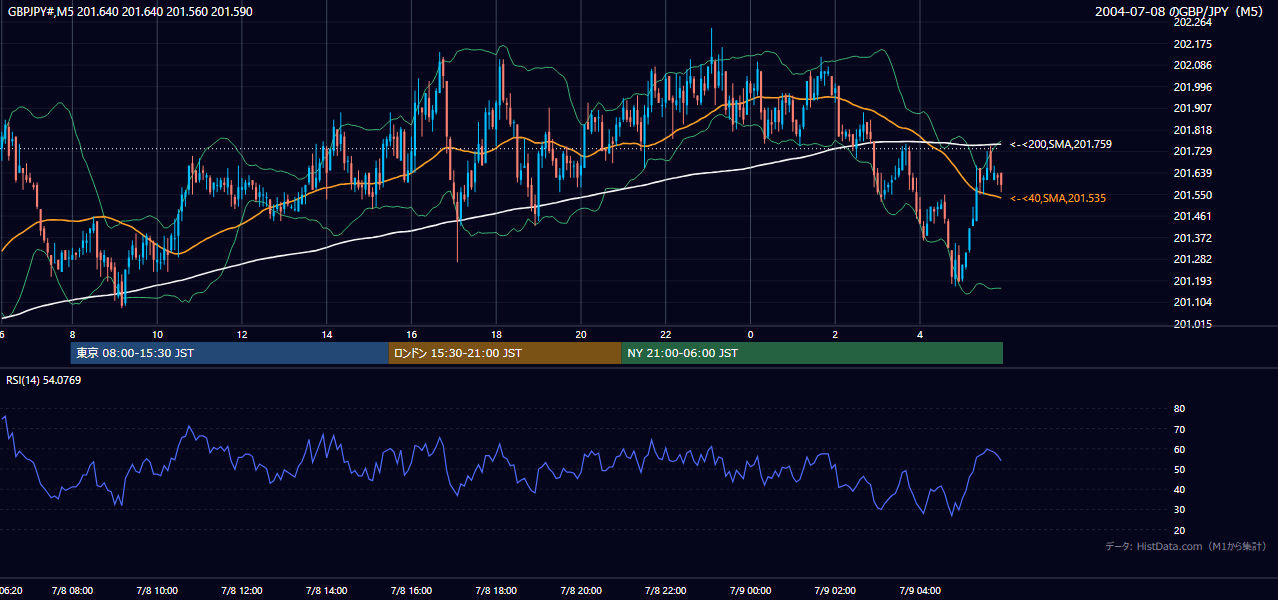Click RSI scale value 50
Image resolution: width=1278 pixels, height=600 pixels.
1179,470
